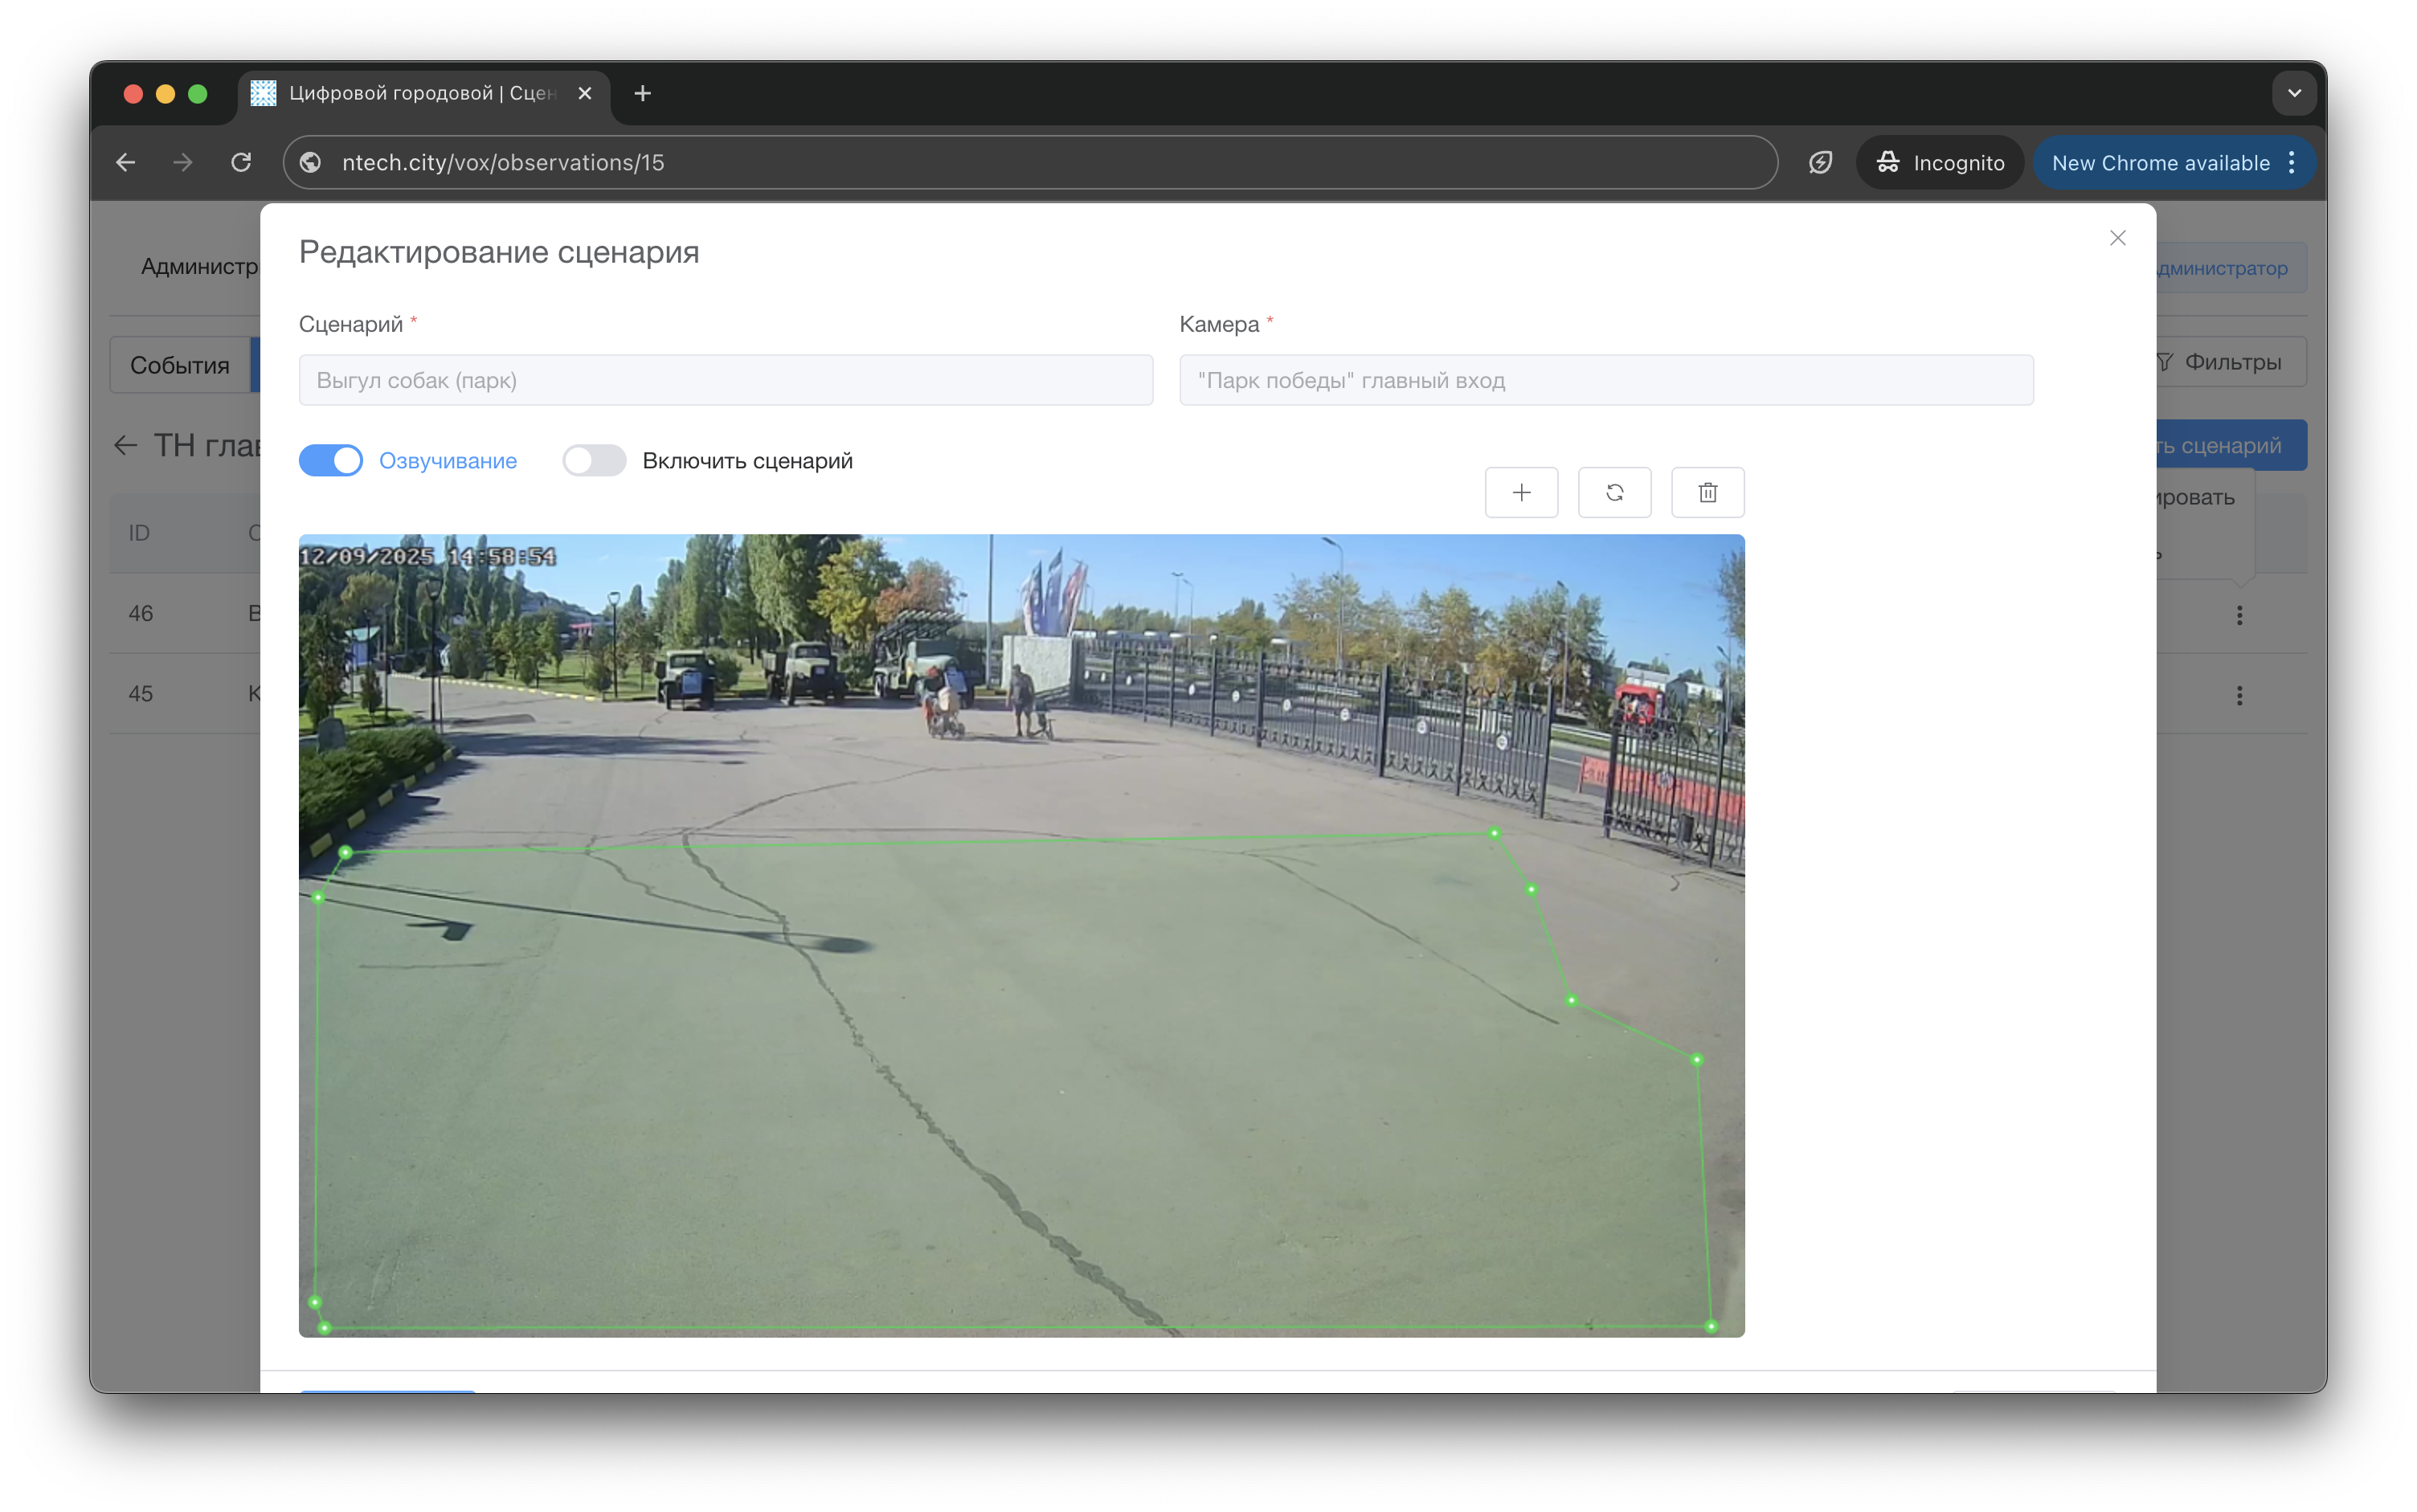Click the delete zone trash icon

pos(1707,492)
